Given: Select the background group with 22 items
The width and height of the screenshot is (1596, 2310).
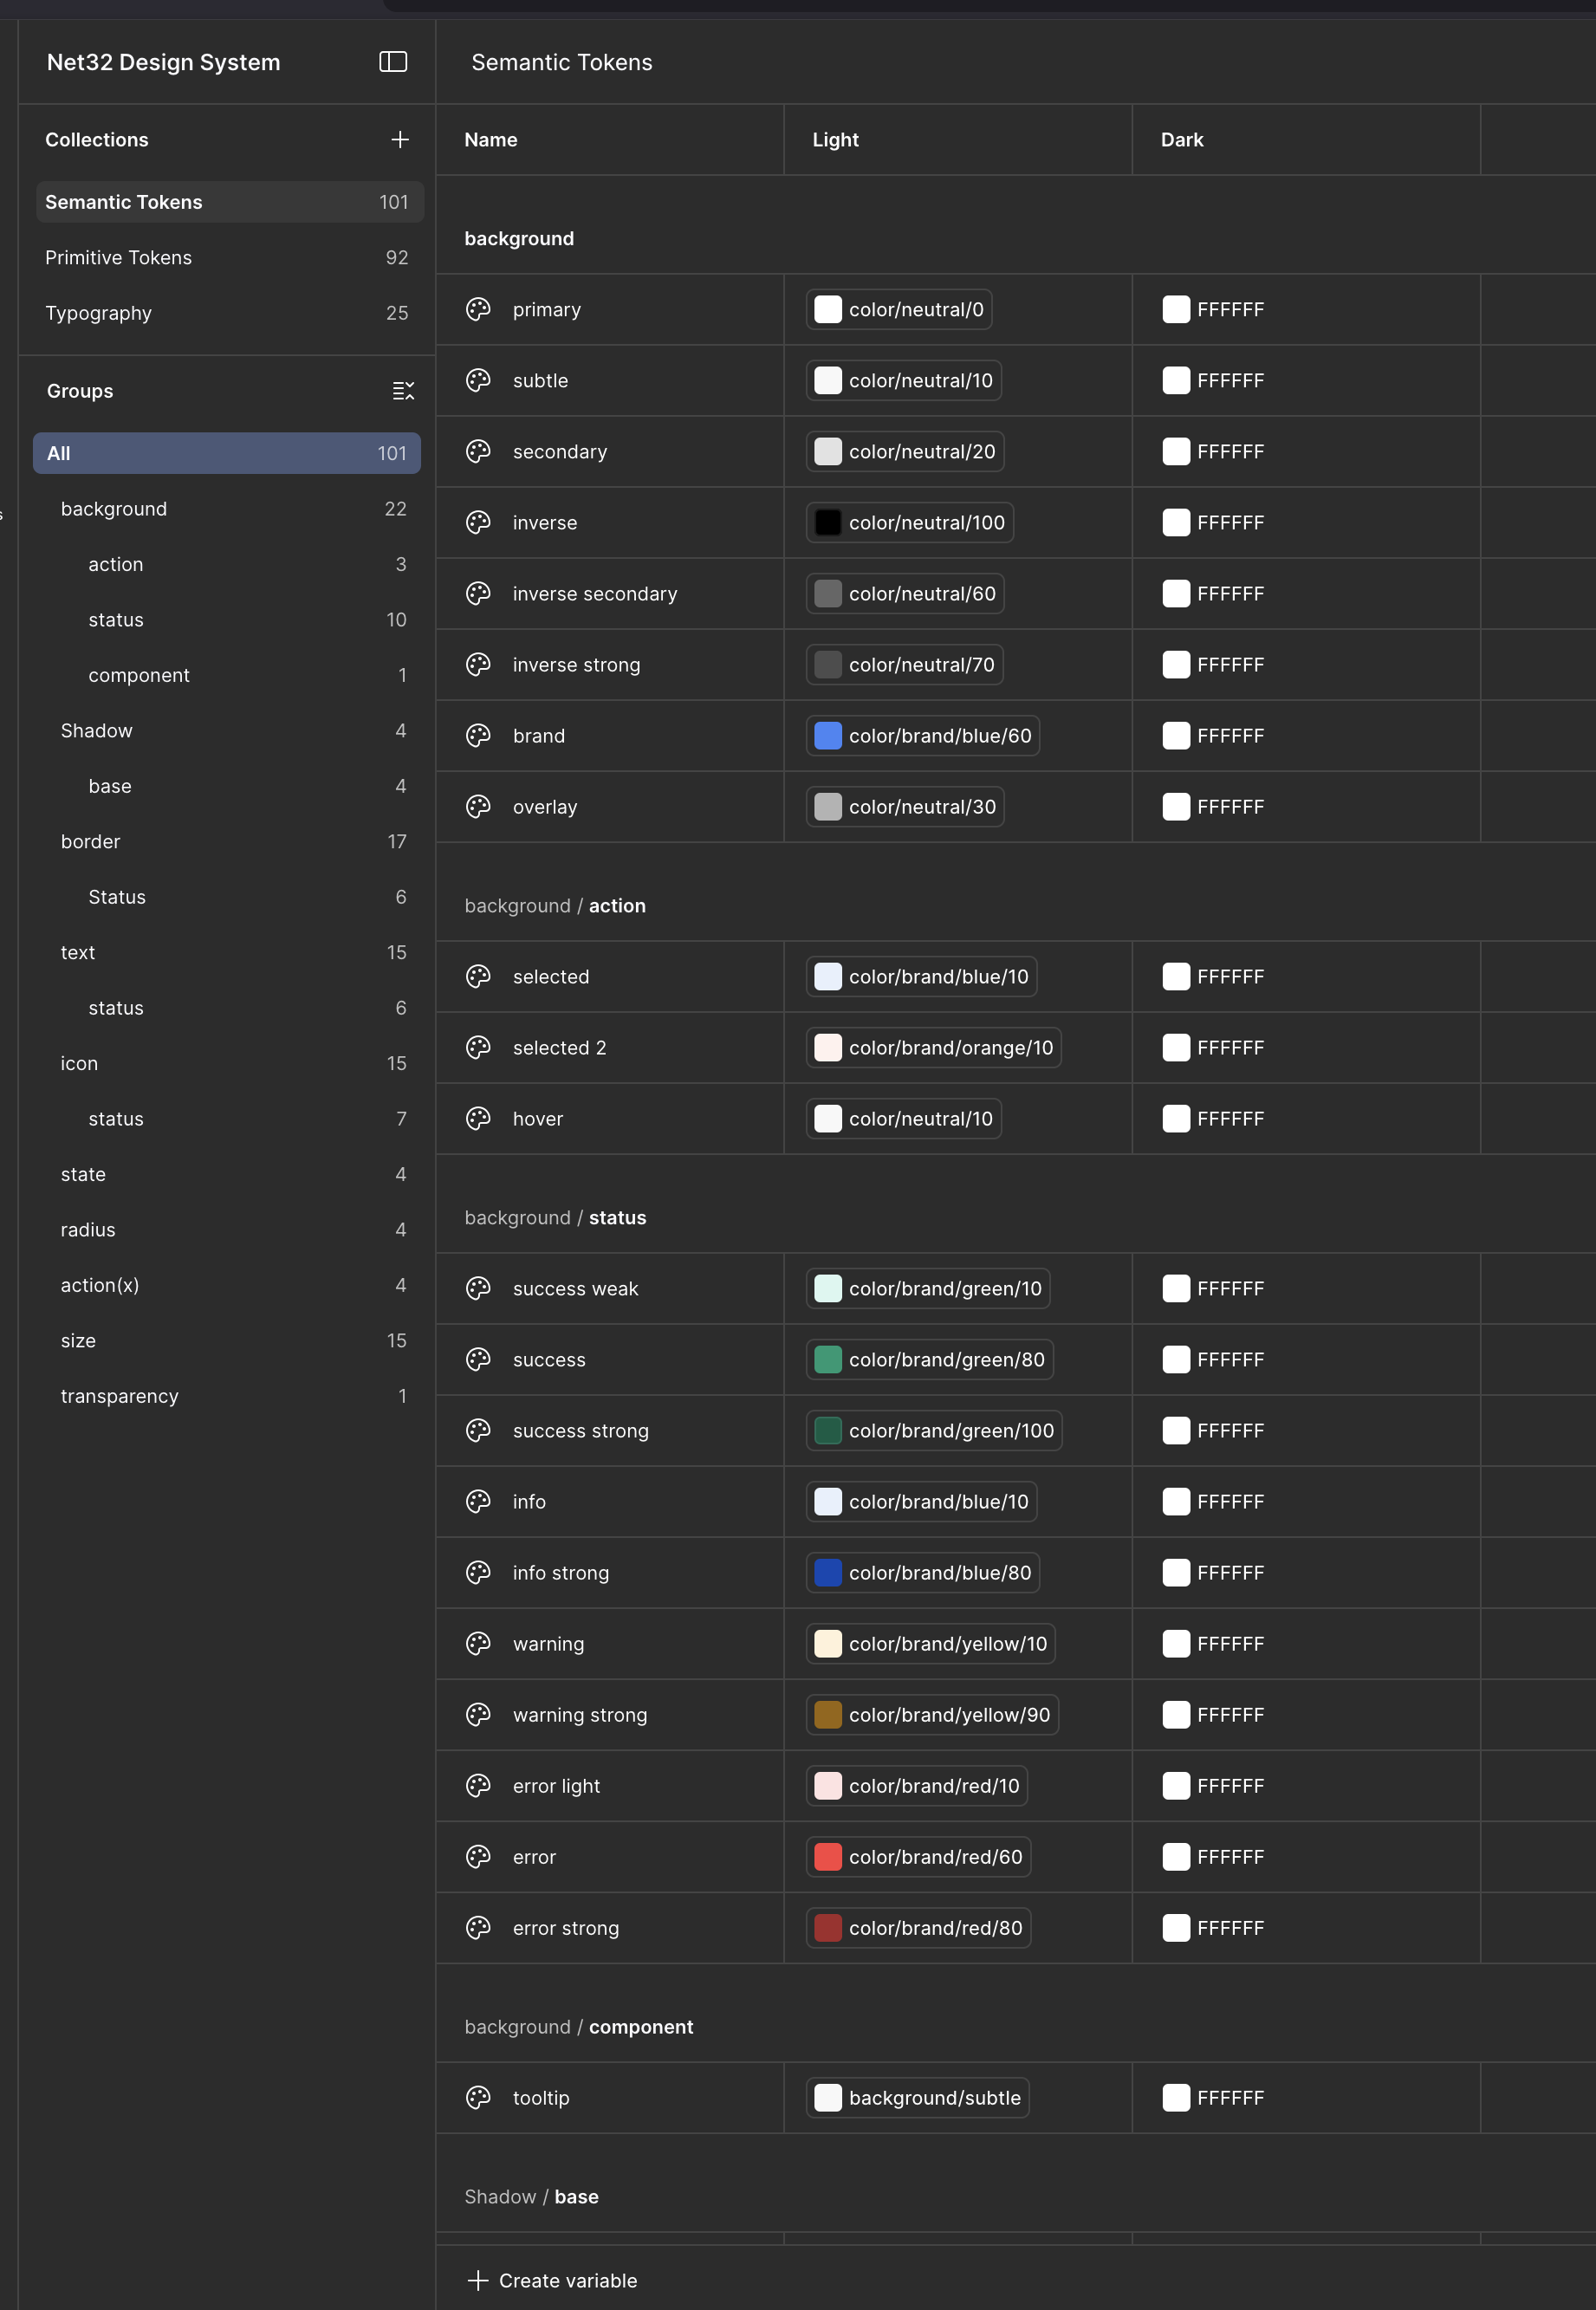Looking at the screenshot, I should (x=227, y=509).
